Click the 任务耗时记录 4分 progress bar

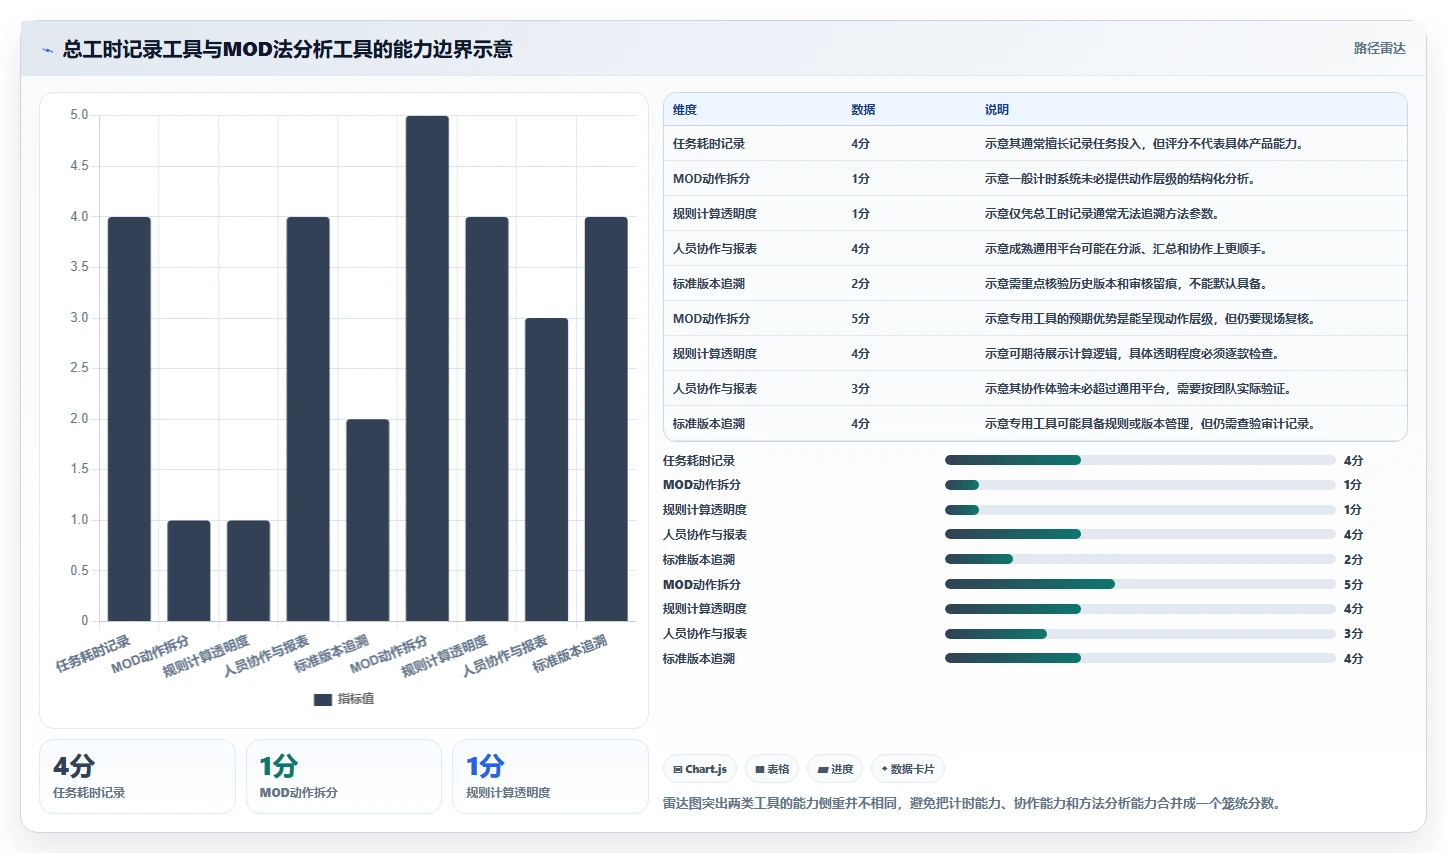(1140, 460)
